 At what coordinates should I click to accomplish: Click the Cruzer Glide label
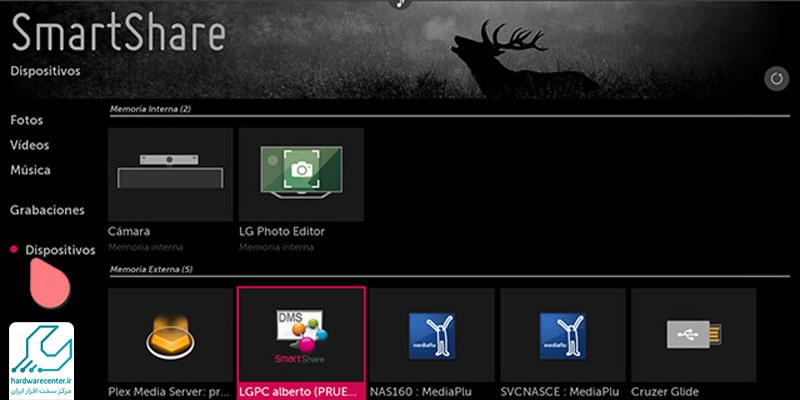point(665,392)
